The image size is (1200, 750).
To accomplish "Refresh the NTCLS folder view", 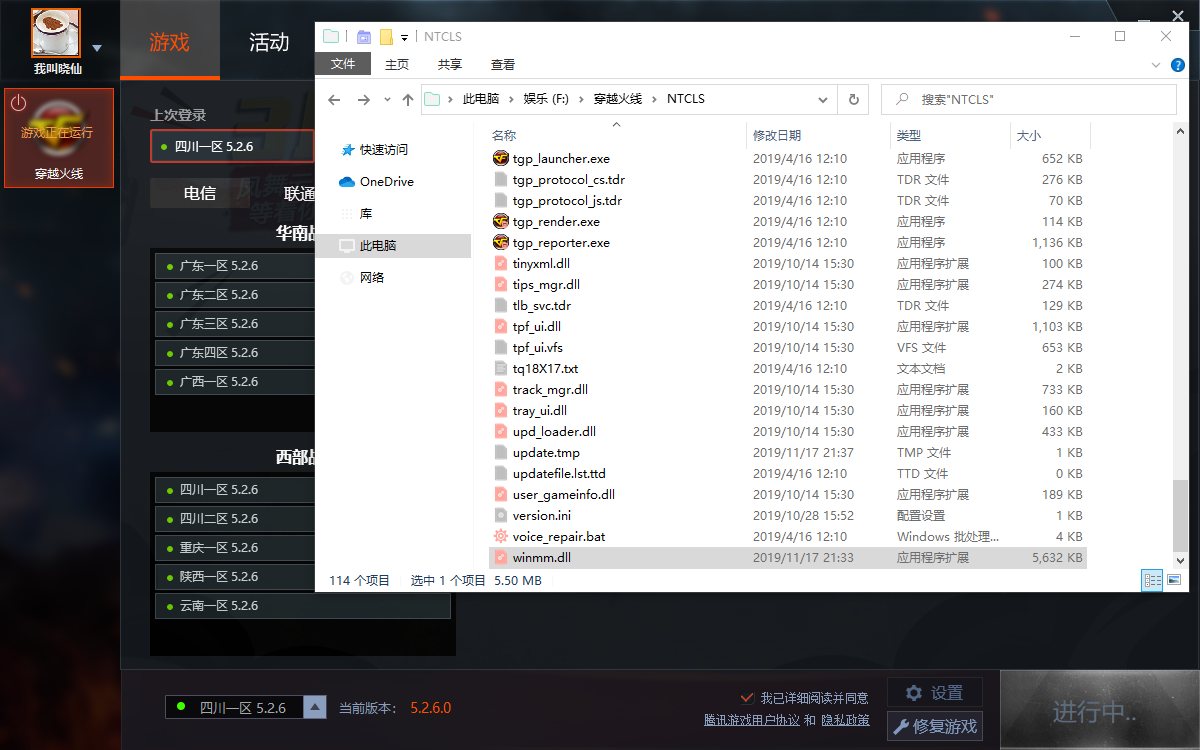I will [853, 99].
